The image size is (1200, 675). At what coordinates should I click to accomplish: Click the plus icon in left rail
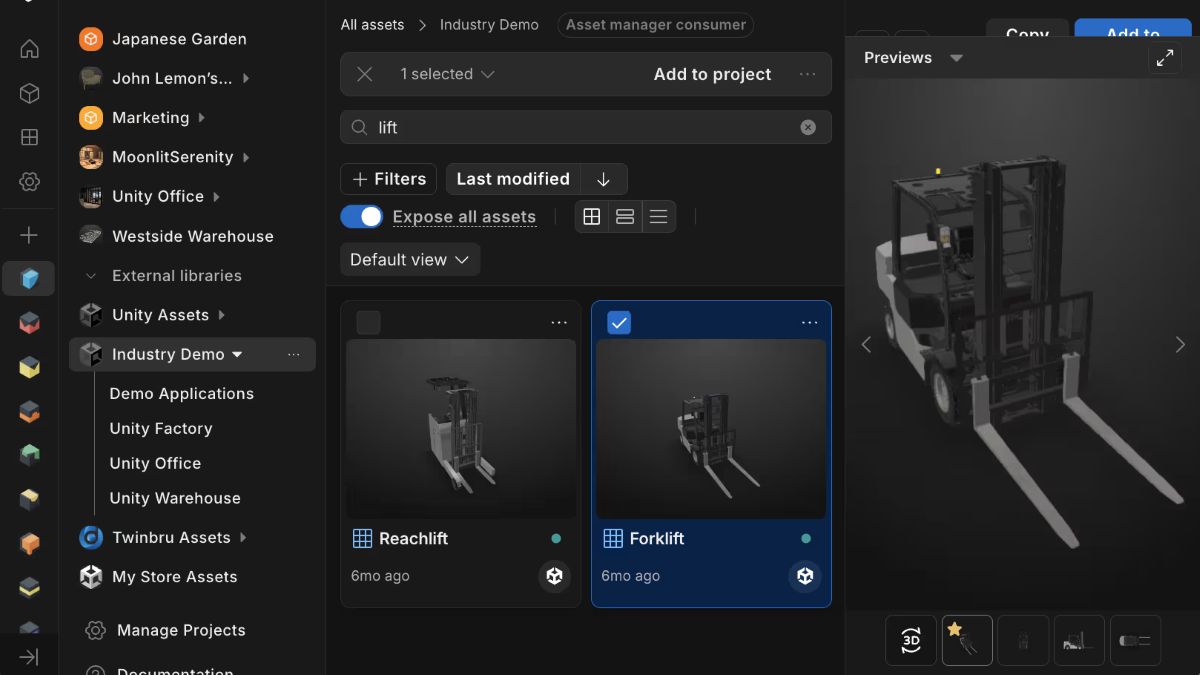(x=29, y=235)
